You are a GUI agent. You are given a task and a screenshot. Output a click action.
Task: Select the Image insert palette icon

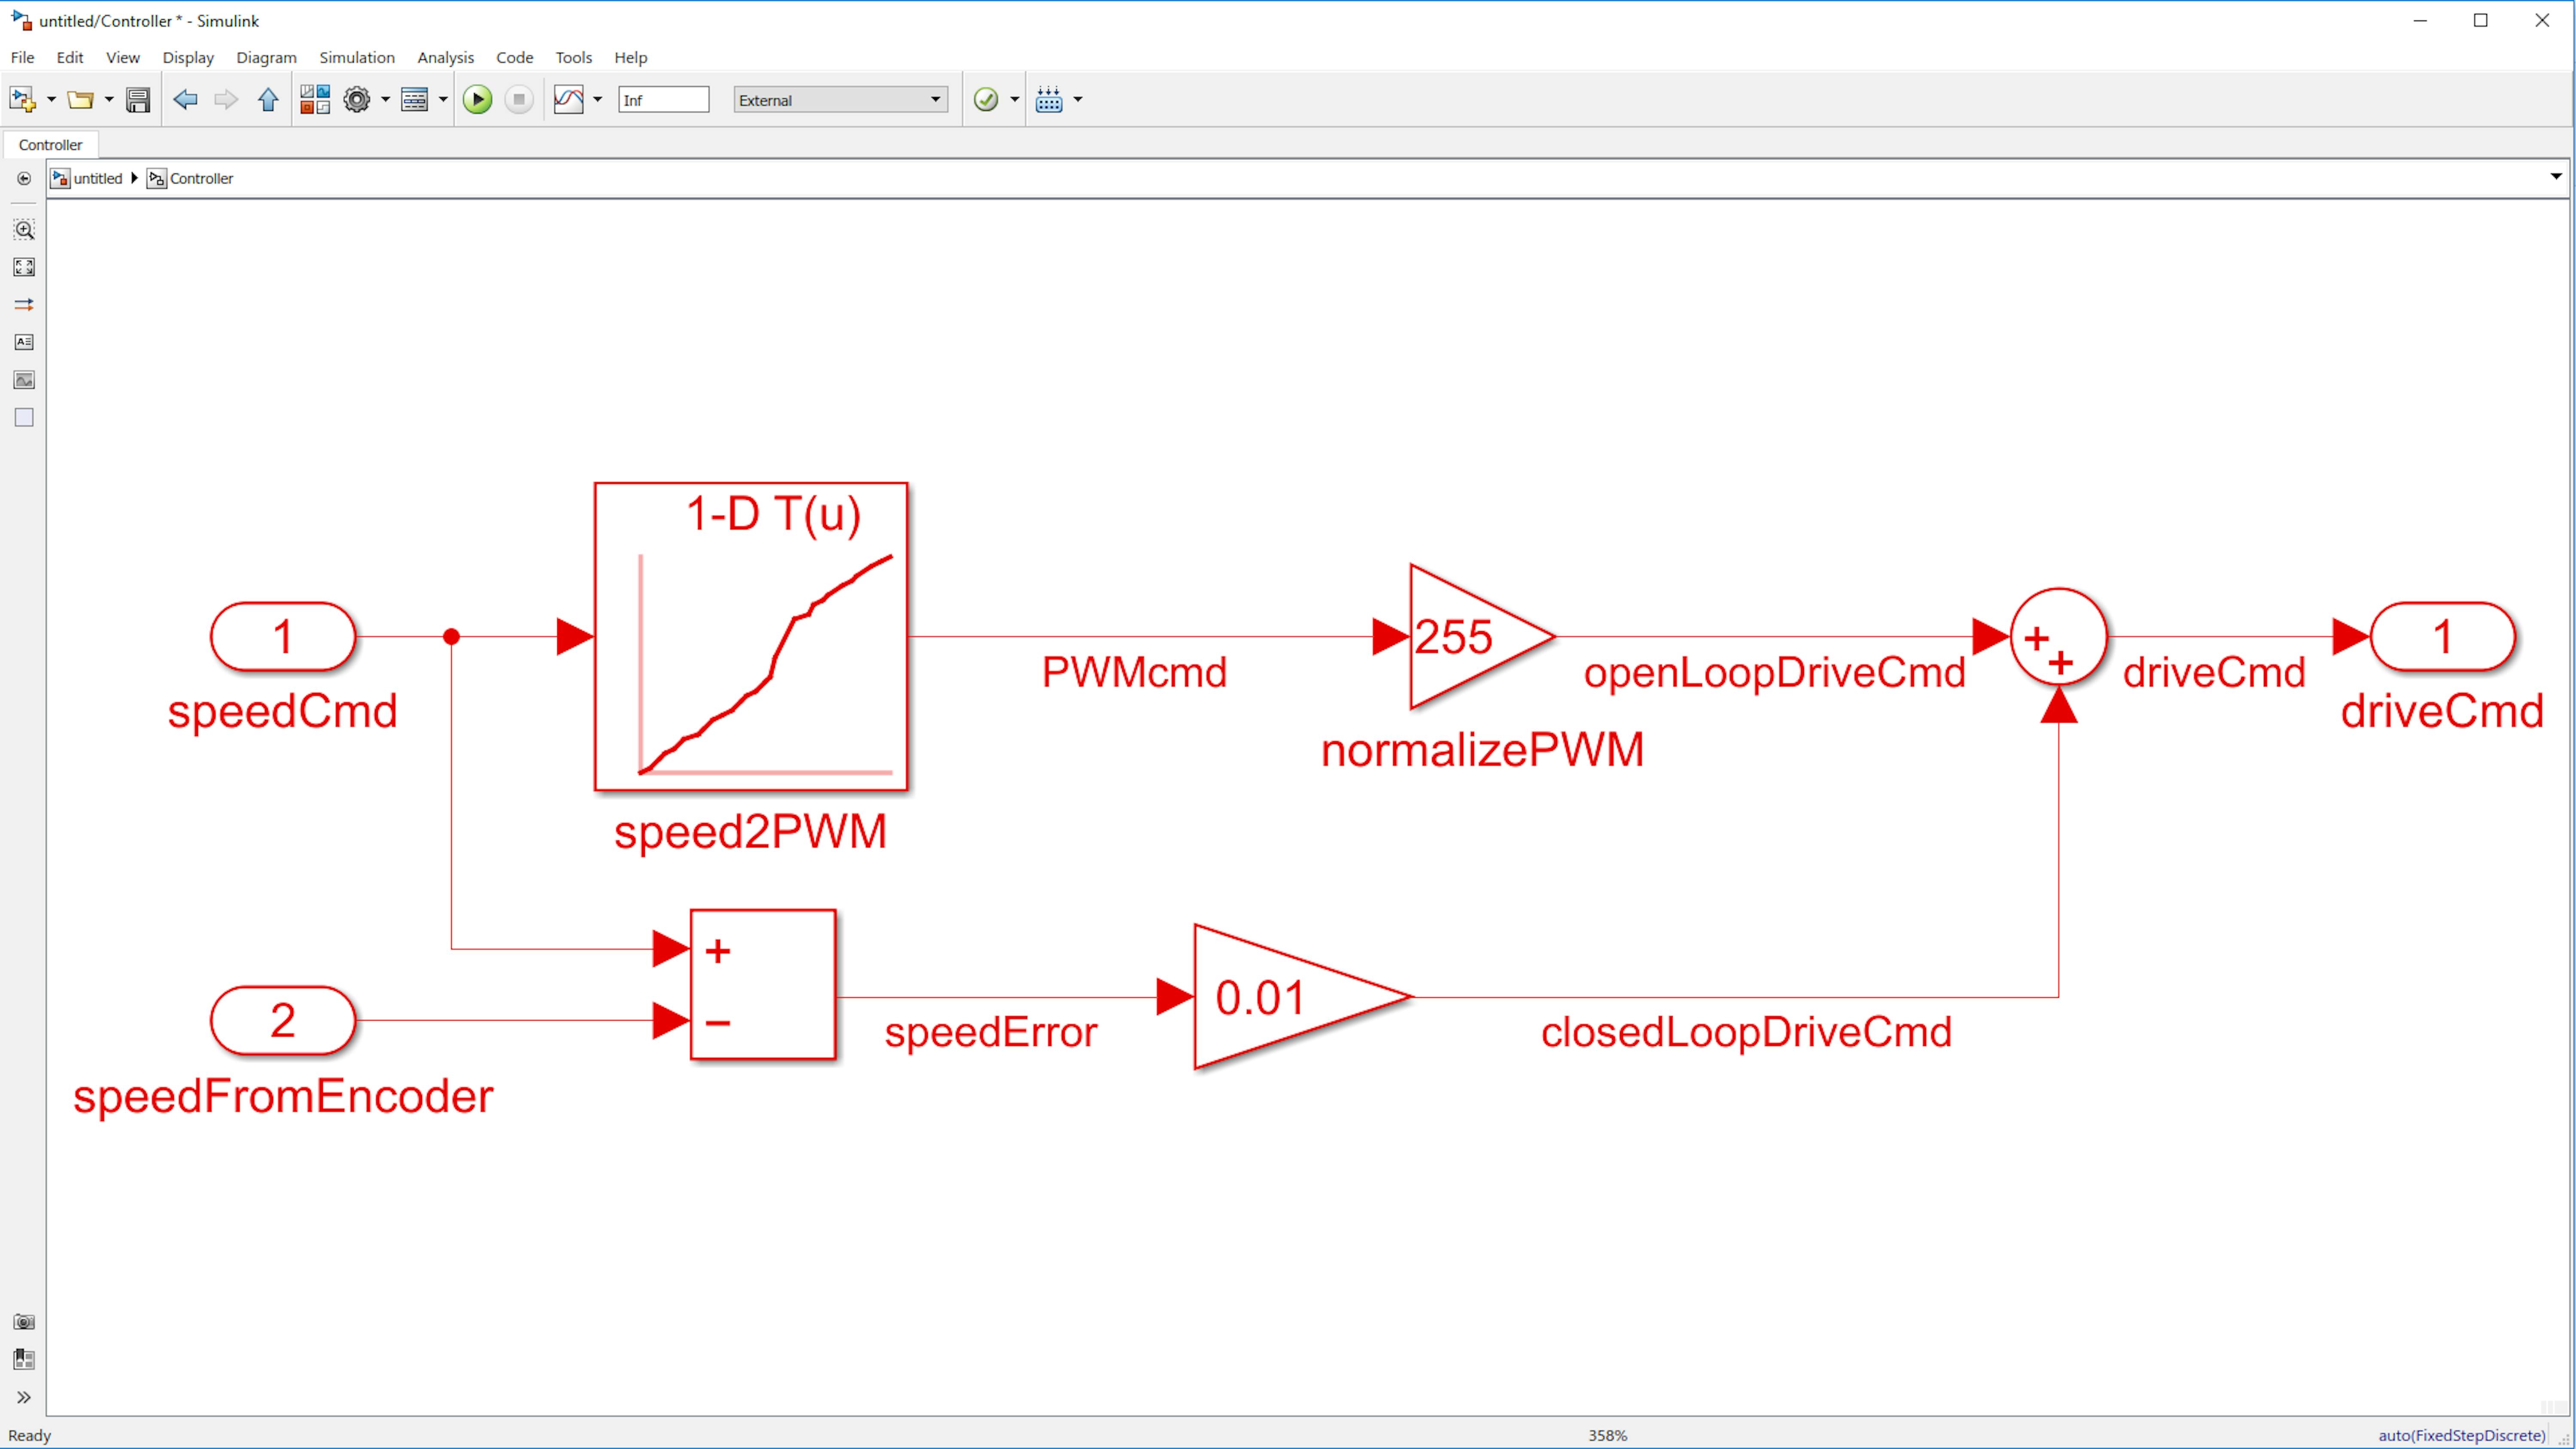(x=24, y=380)
